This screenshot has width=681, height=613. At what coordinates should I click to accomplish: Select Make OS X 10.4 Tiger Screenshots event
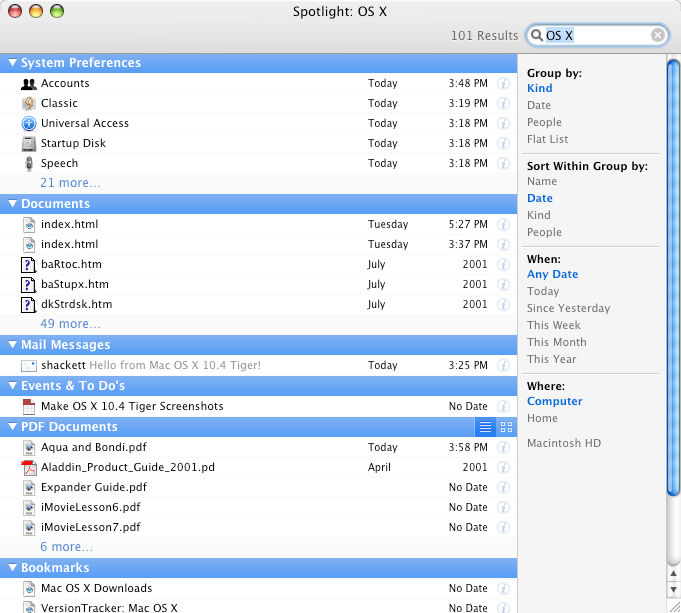coord(132,407)
